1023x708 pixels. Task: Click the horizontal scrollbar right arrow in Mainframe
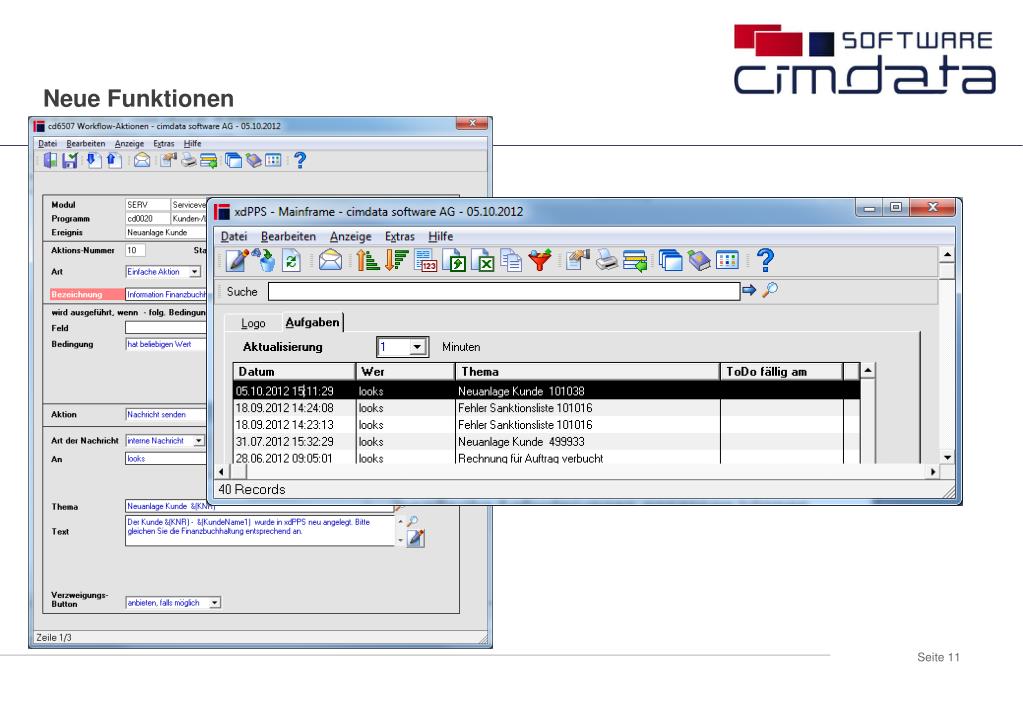(933, 471)
